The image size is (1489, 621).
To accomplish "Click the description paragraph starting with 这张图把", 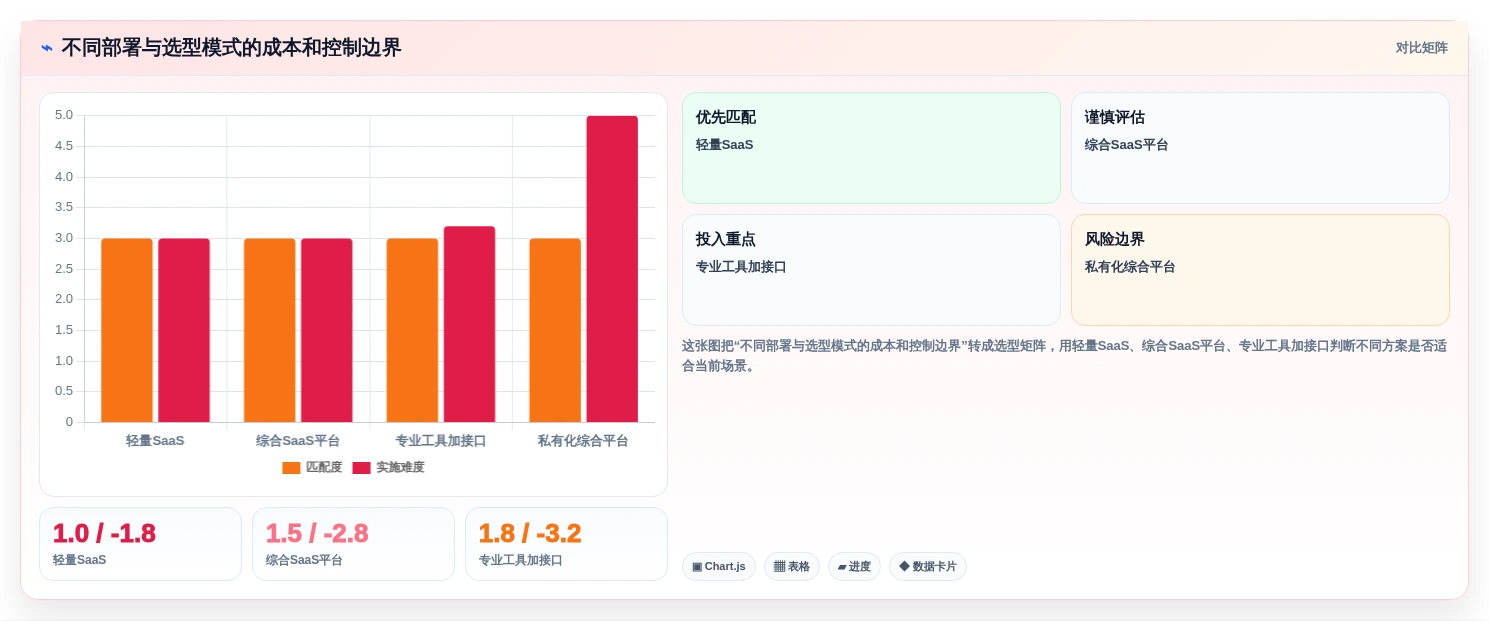I will coord(1064,356).
